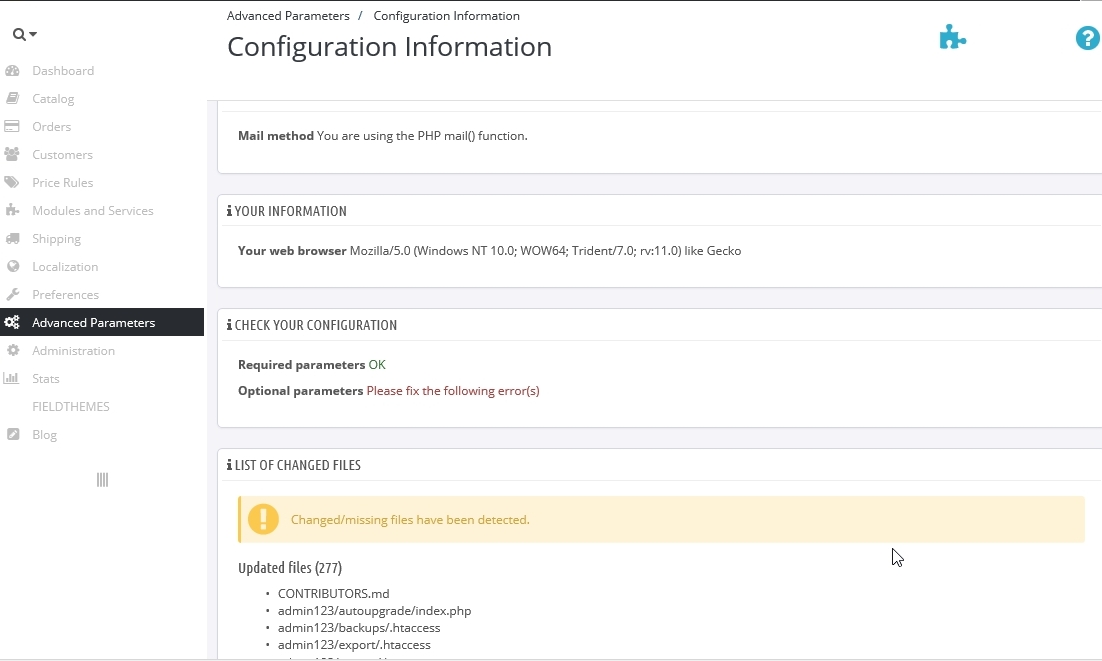The width and height of the screenshot is (1102, 661).
Task: Open the Blog menu entry
Action: click(x=44, y=435)
